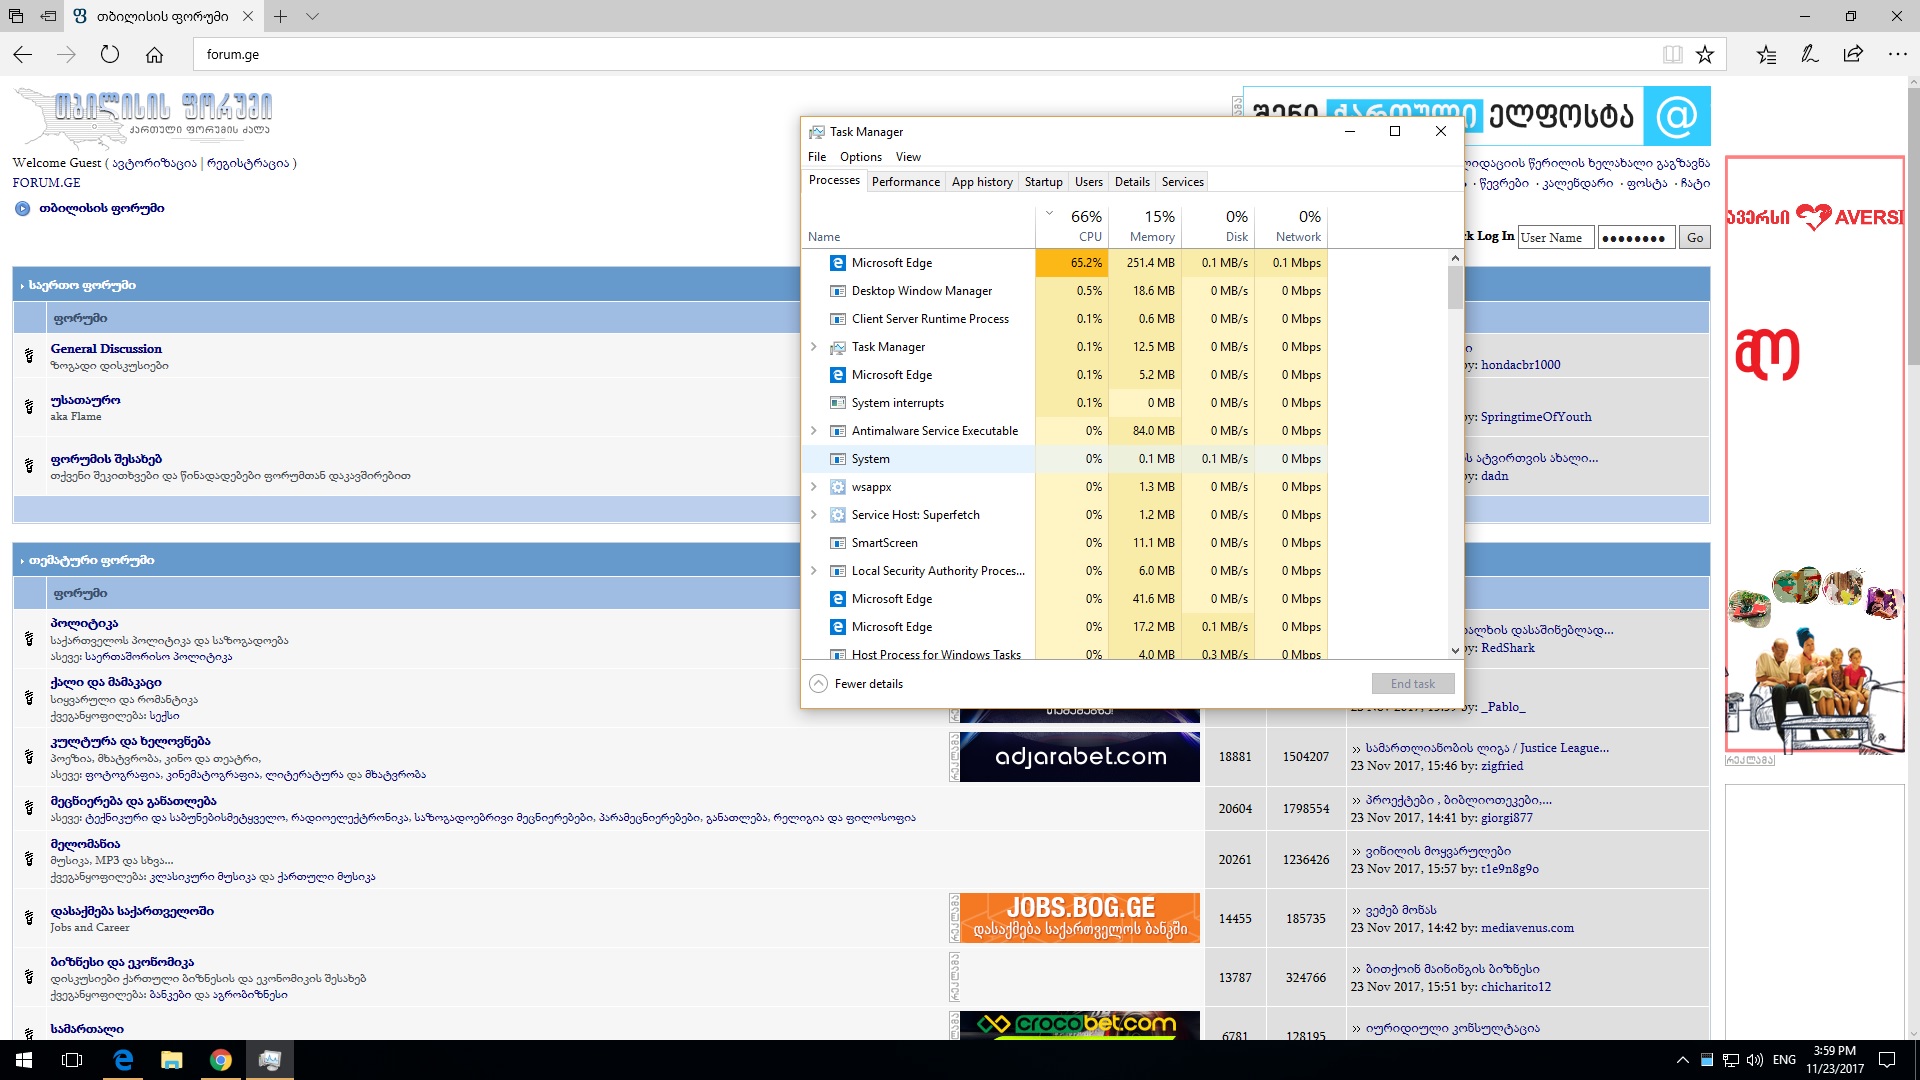The width and height of the screenshot is (1920, 1080).
Task: Open the Edge Hub favorites list
Action: [x=1766, y=55]
